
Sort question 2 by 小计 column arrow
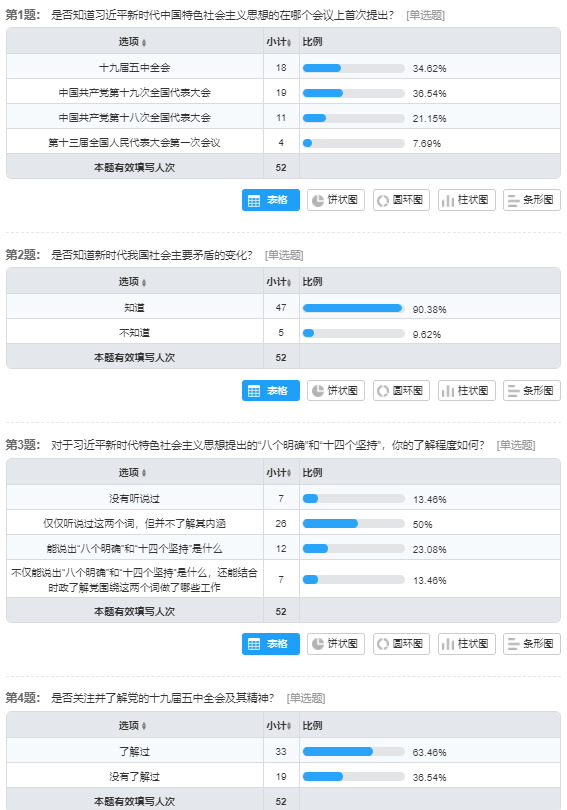point(289,282)
